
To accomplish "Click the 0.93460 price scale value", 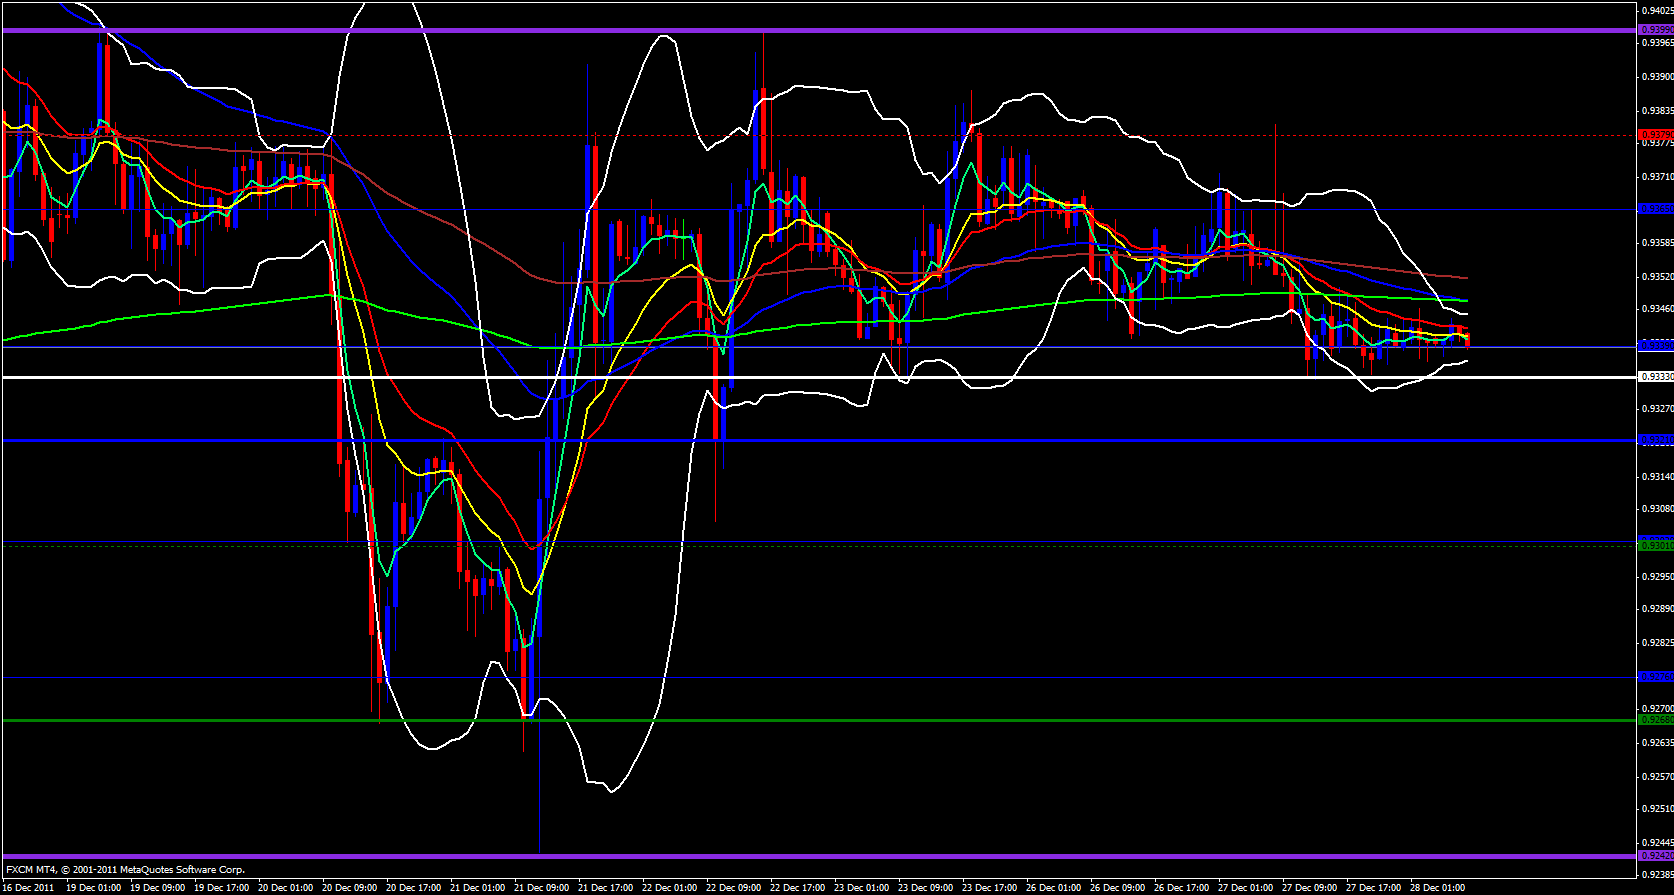I will pos(1657,308).
